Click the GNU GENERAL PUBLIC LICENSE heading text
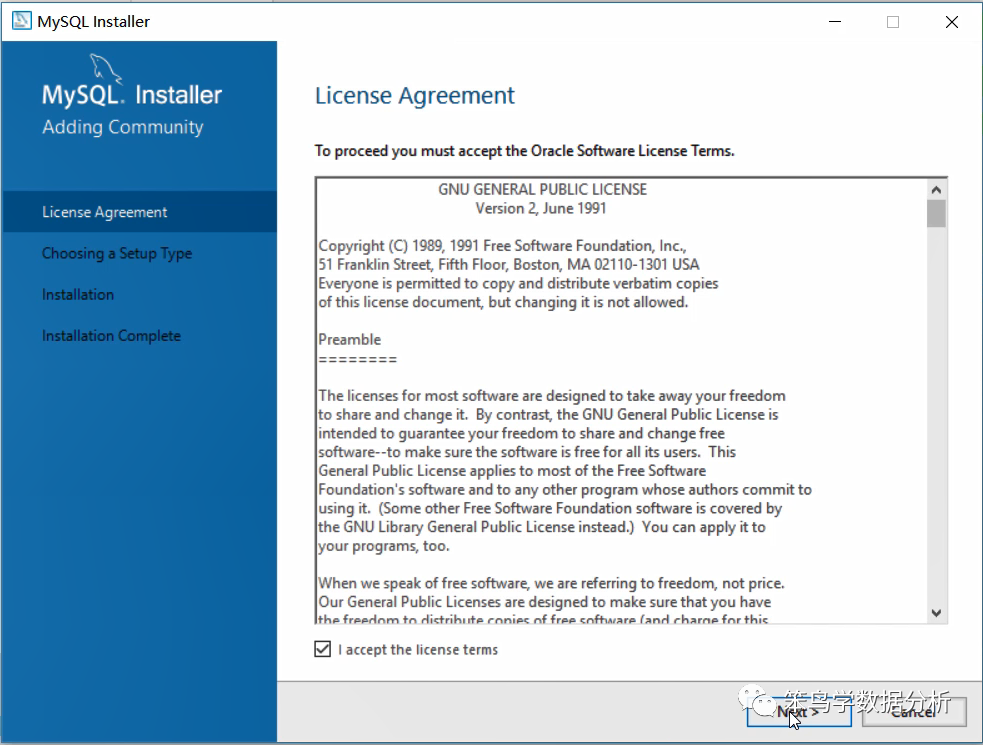This screenshot has height=745, width=983. coord(542,189)
